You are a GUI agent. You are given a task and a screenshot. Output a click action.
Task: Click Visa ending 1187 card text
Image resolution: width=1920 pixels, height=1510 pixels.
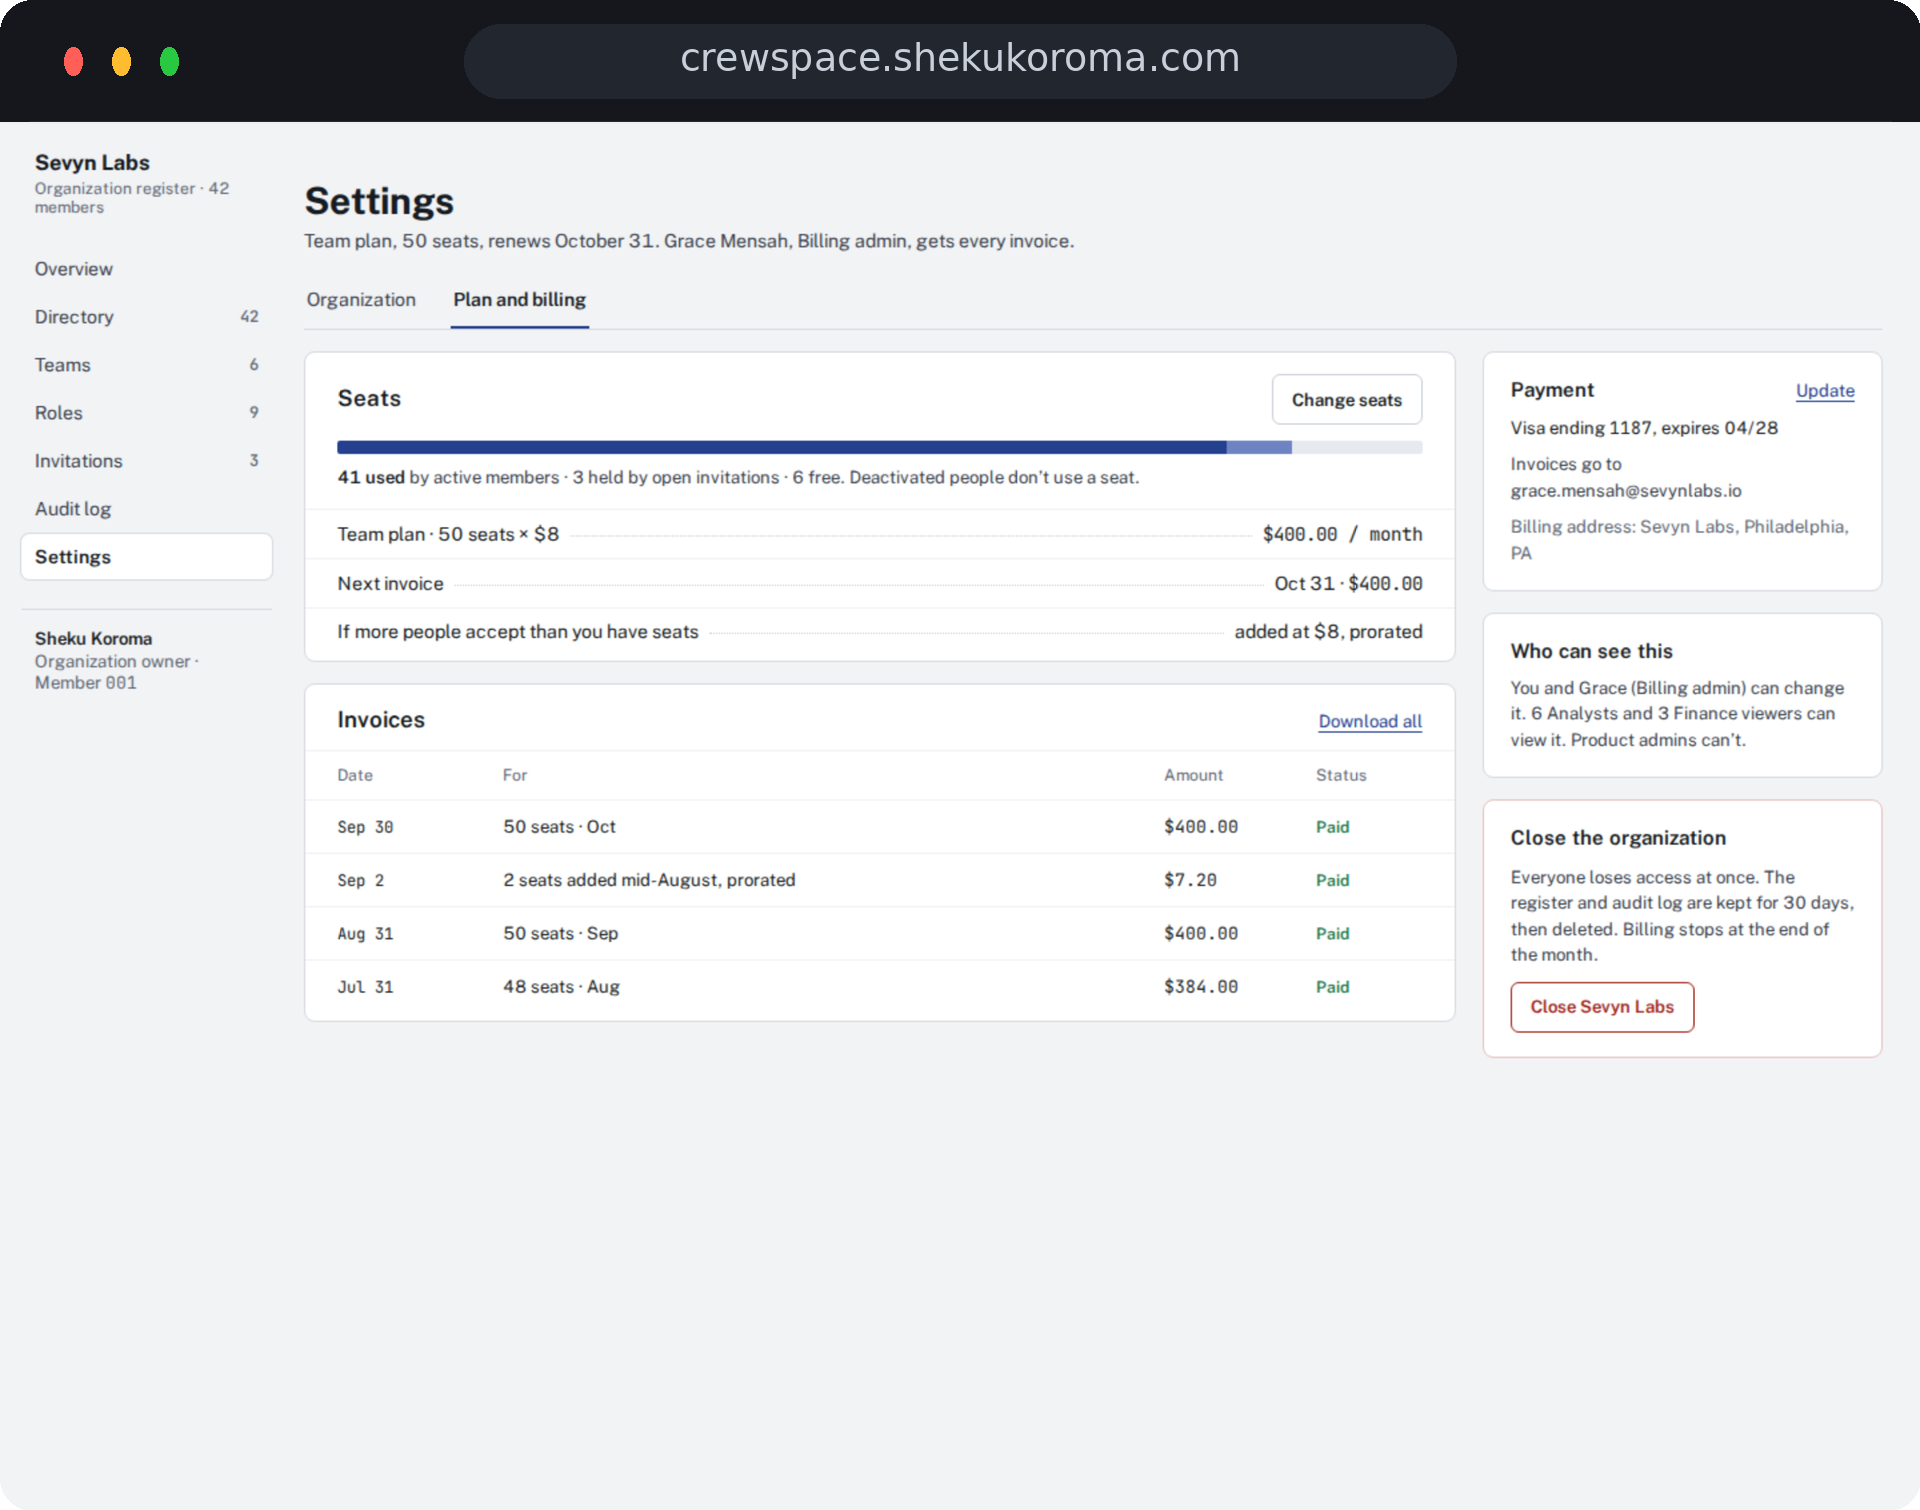[1643, 428]
